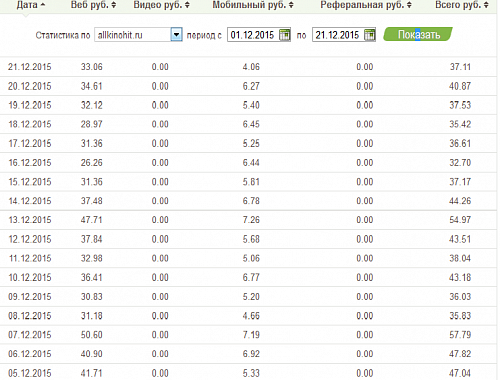This screenshot has height=380, width=500.
Task: Sort by the Дата column arrow
Action: [42, 5]
